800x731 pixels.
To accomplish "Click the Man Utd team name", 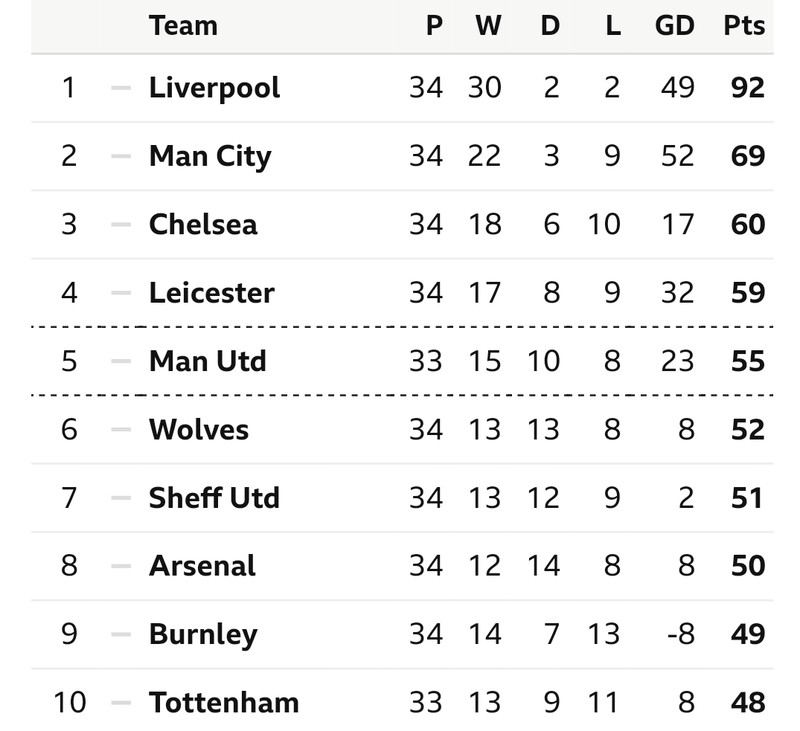I will tap(208, 361).
